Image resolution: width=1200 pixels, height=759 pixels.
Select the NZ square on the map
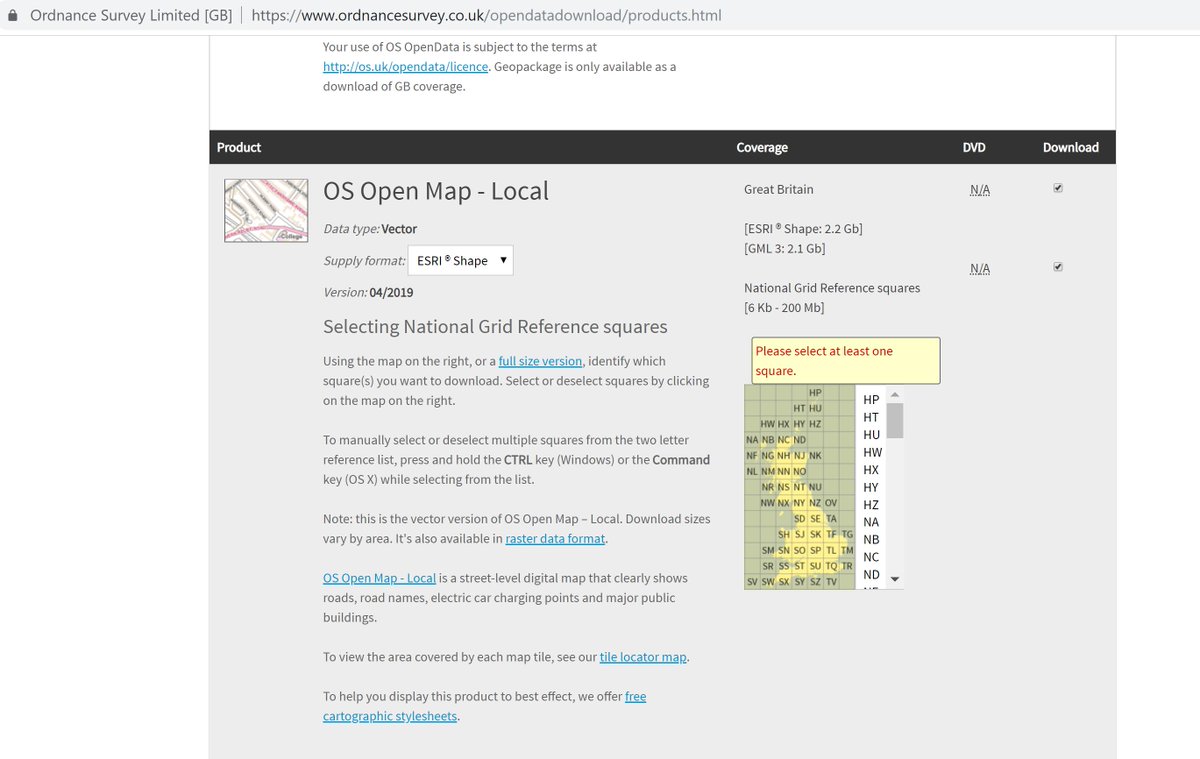pyautogui.click(x=815, y=503)
